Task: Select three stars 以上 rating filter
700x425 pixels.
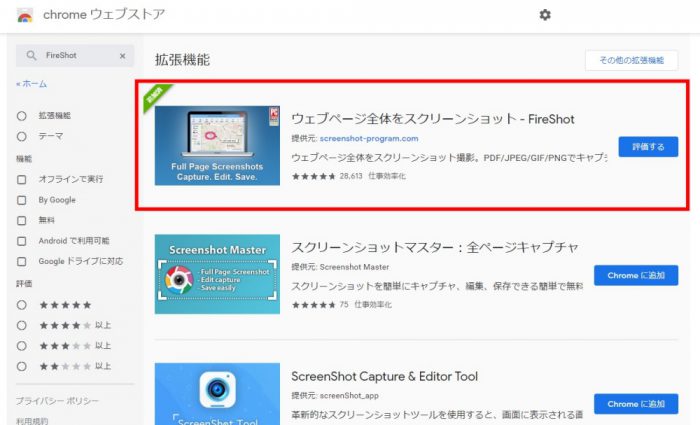Action: coord(21,346)
